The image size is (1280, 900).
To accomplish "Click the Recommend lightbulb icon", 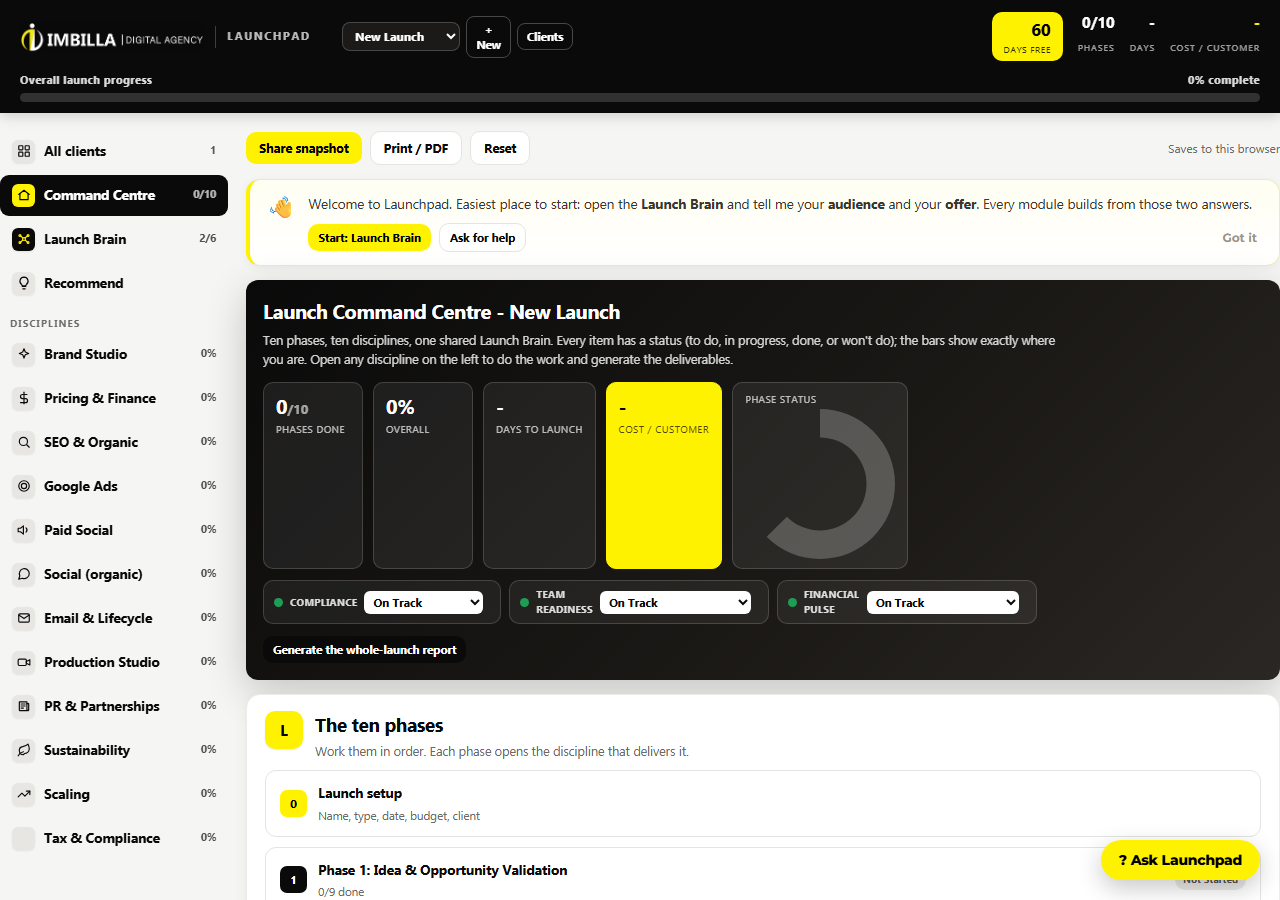I will point(23,283).
